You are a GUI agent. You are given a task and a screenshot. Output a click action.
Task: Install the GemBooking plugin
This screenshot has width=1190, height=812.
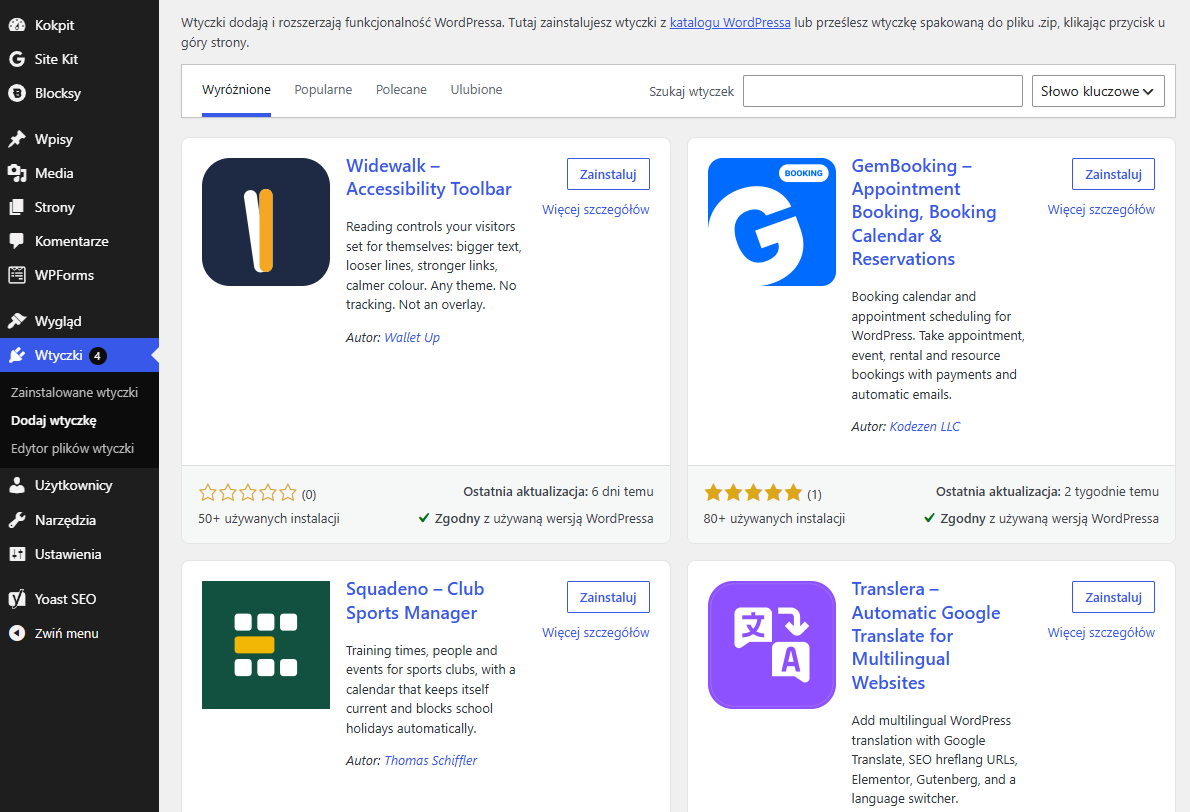1113,175
